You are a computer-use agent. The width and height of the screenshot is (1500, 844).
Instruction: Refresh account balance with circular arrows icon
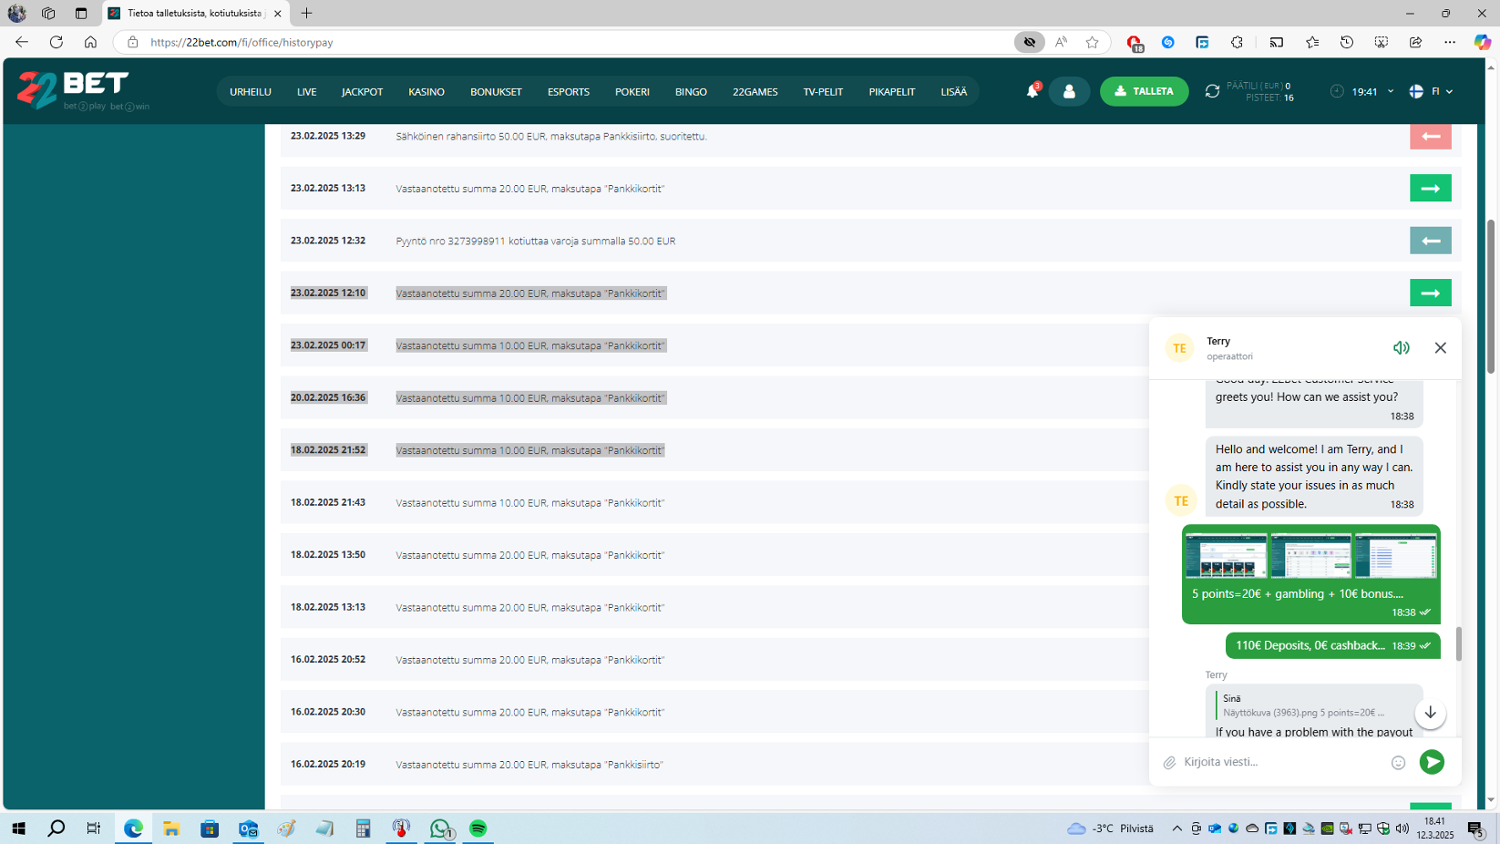pos(1212,91)
